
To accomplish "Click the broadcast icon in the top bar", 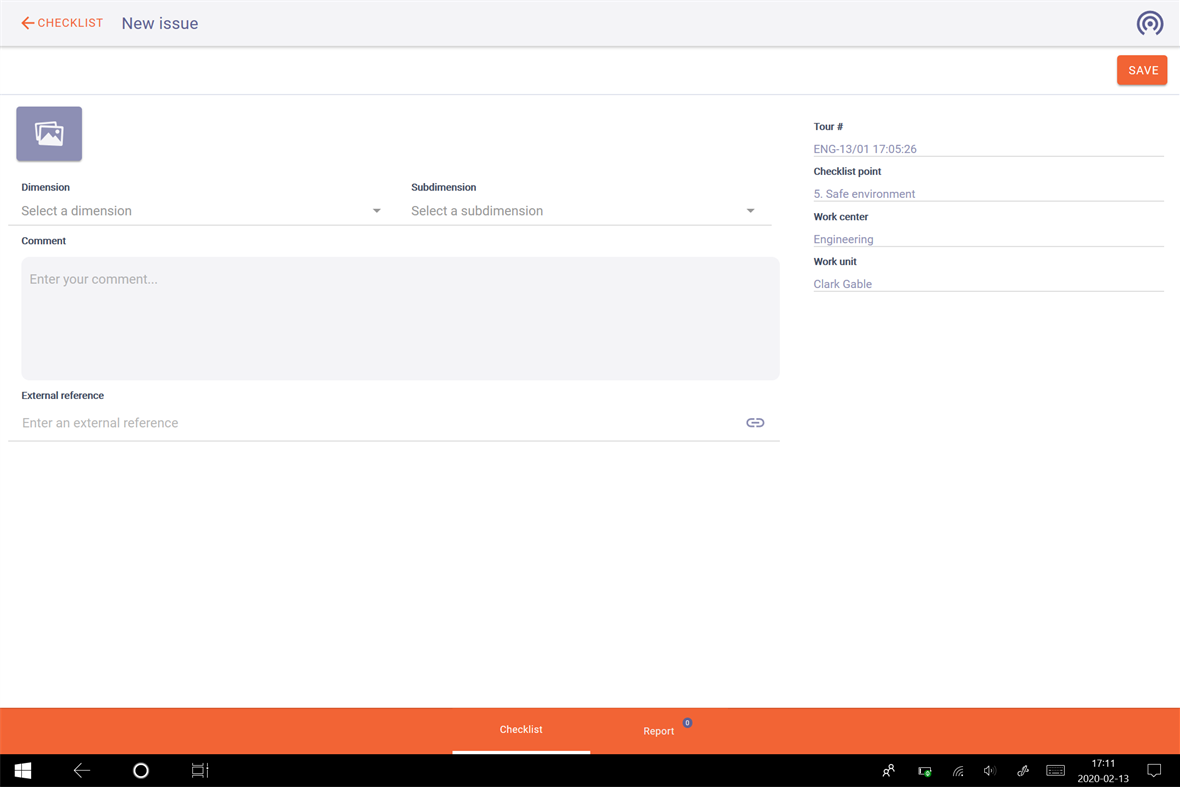I will tap(1149, 22).
